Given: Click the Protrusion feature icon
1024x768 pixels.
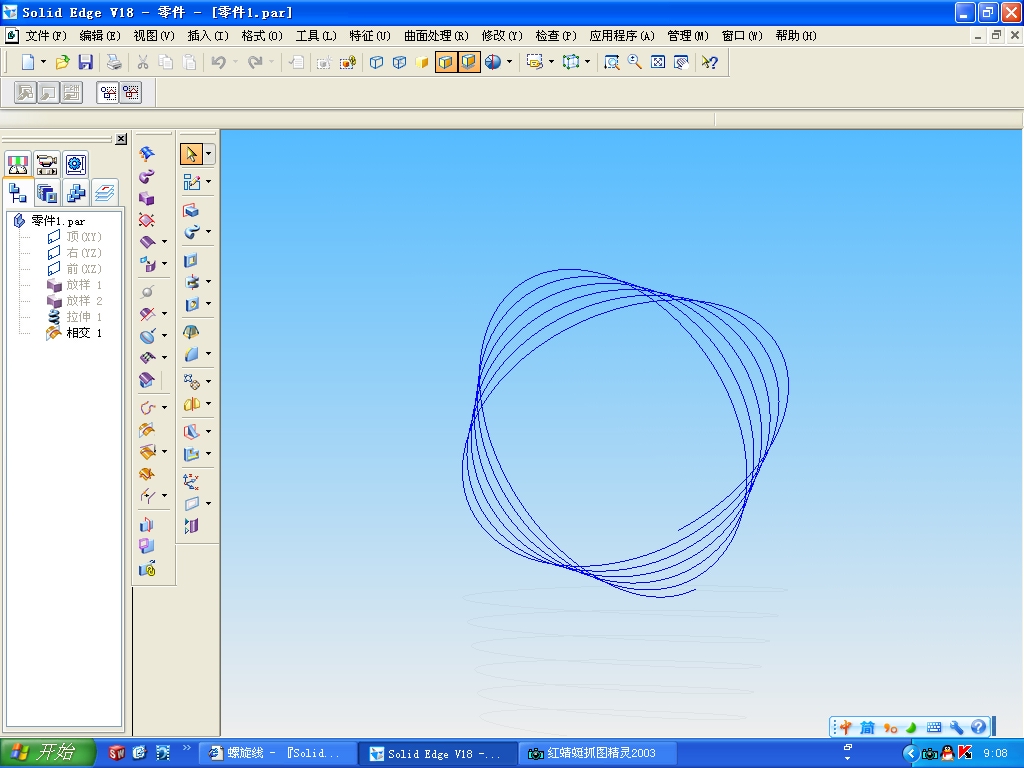Looking at the screenshot, I should [x=191, y=210].
